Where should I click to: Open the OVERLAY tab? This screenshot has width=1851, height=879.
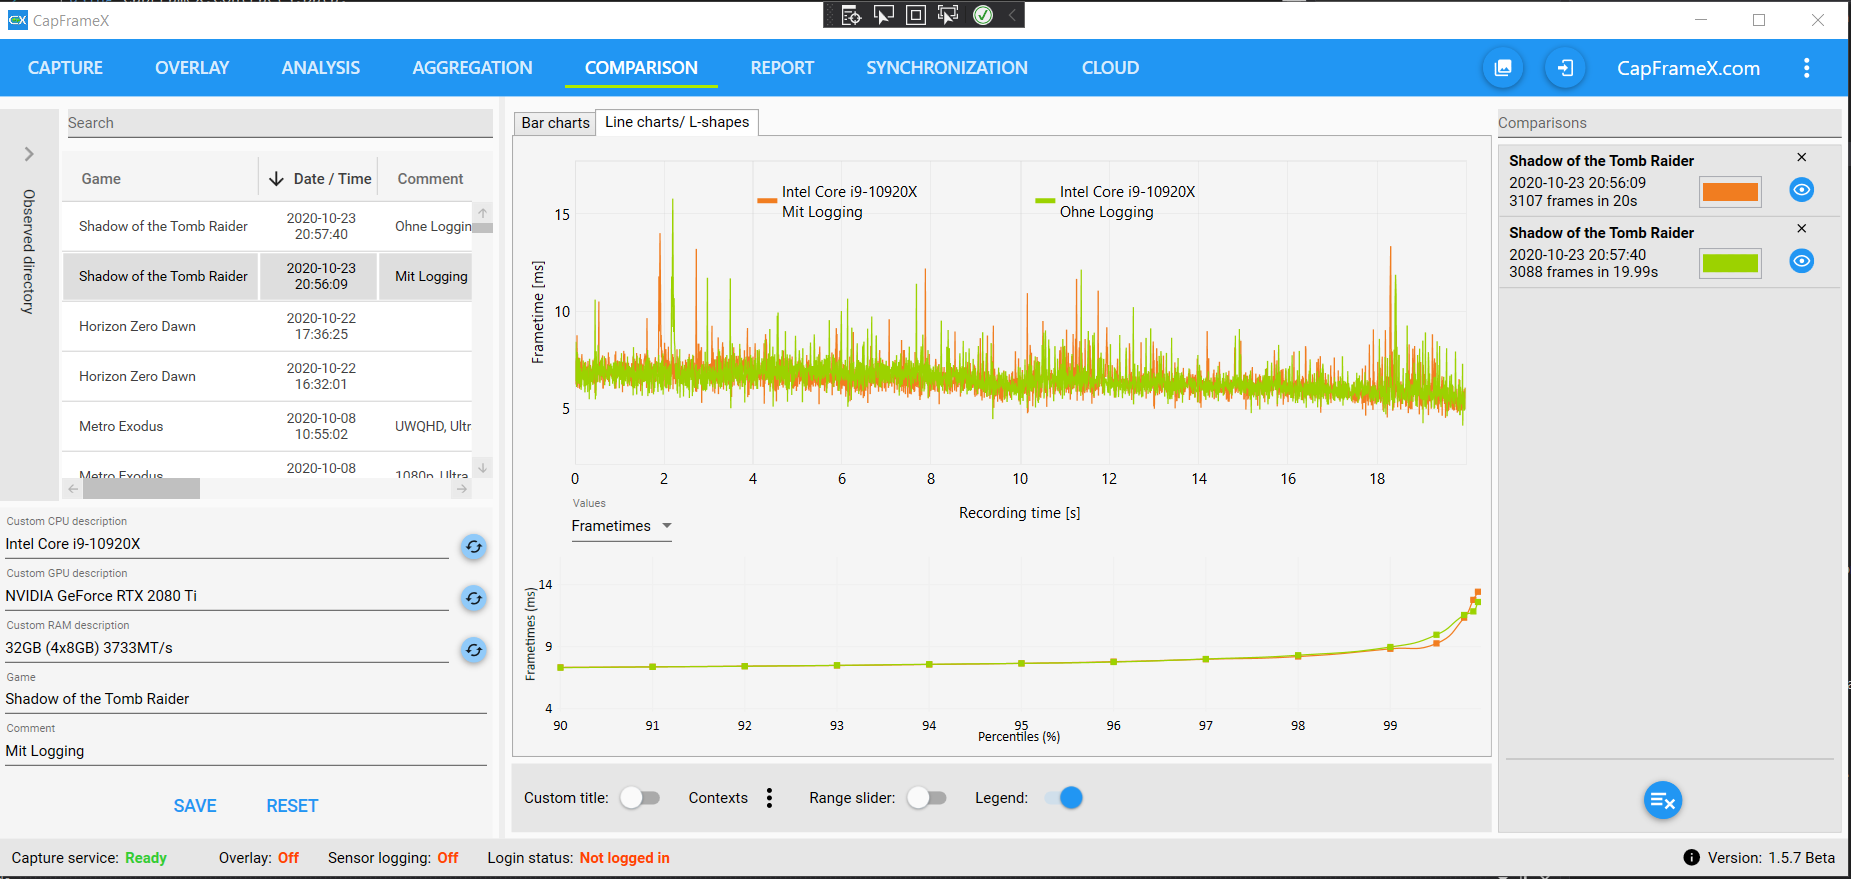tap(192, 68)
